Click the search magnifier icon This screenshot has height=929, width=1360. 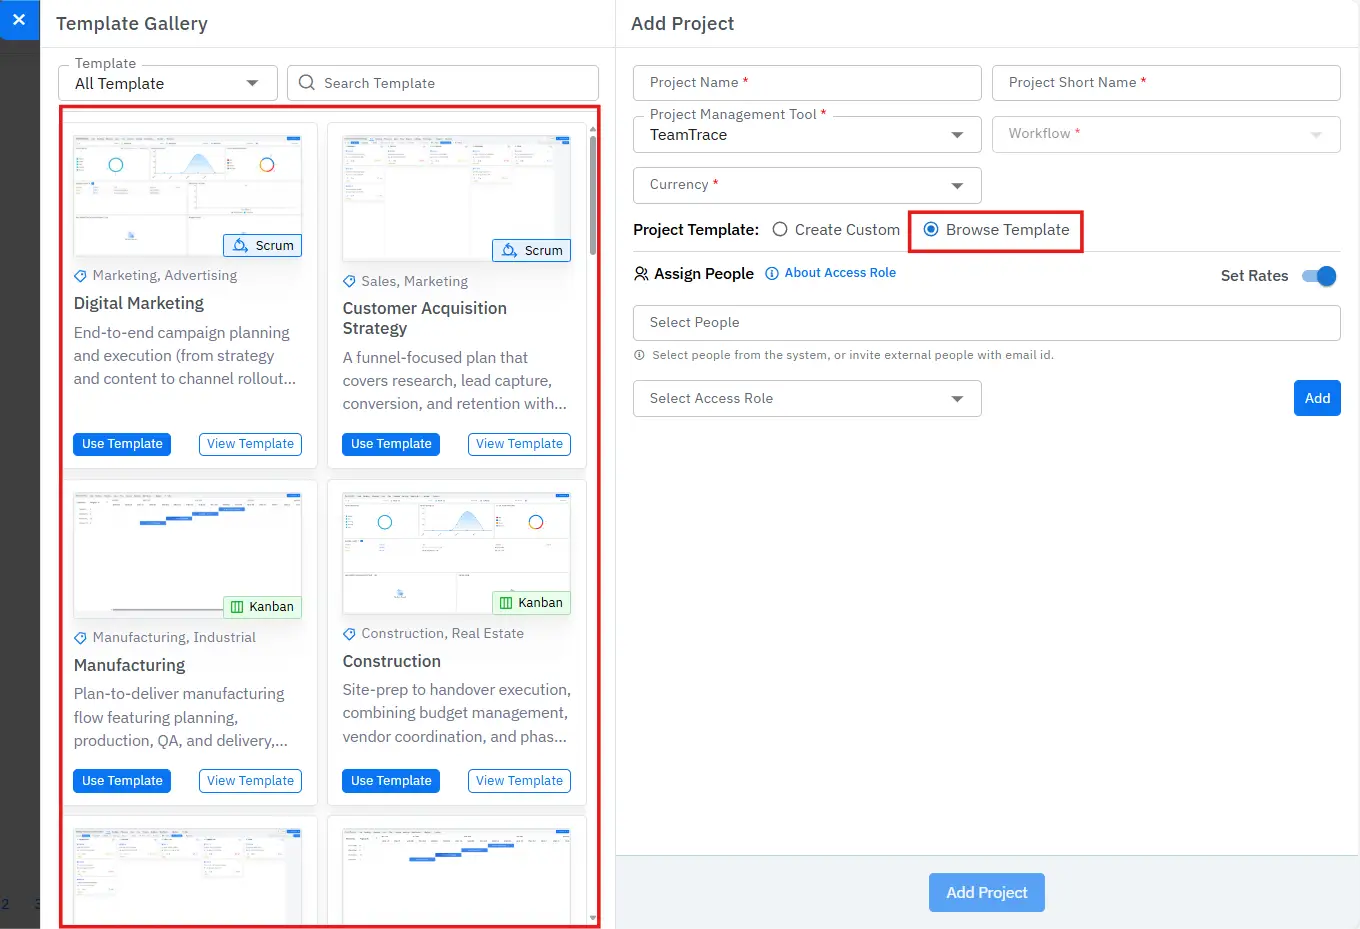pyautogui.click(x=306, y=83)
